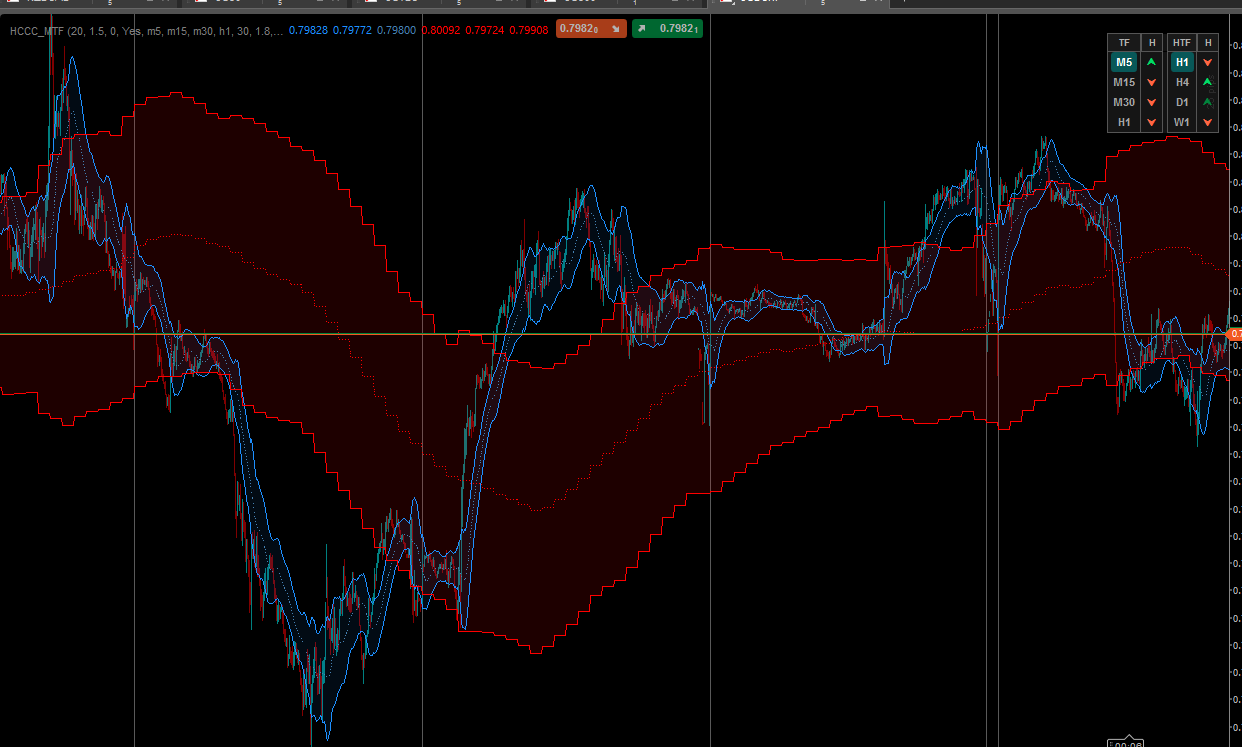Image resolution: width=1242 pixels, height=747 pixels.
Task: Select the M5 timeframe in the TF panel
Action: pos(1124,62)
